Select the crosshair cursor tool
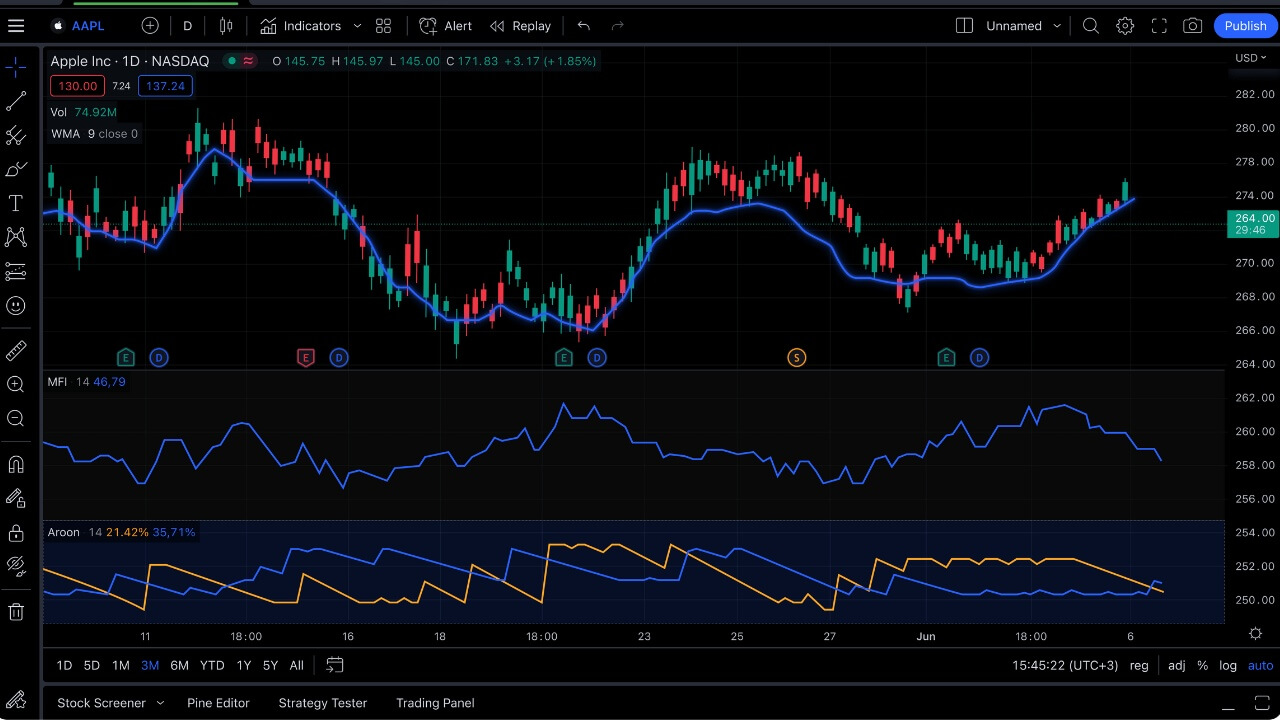 [16, 67]
